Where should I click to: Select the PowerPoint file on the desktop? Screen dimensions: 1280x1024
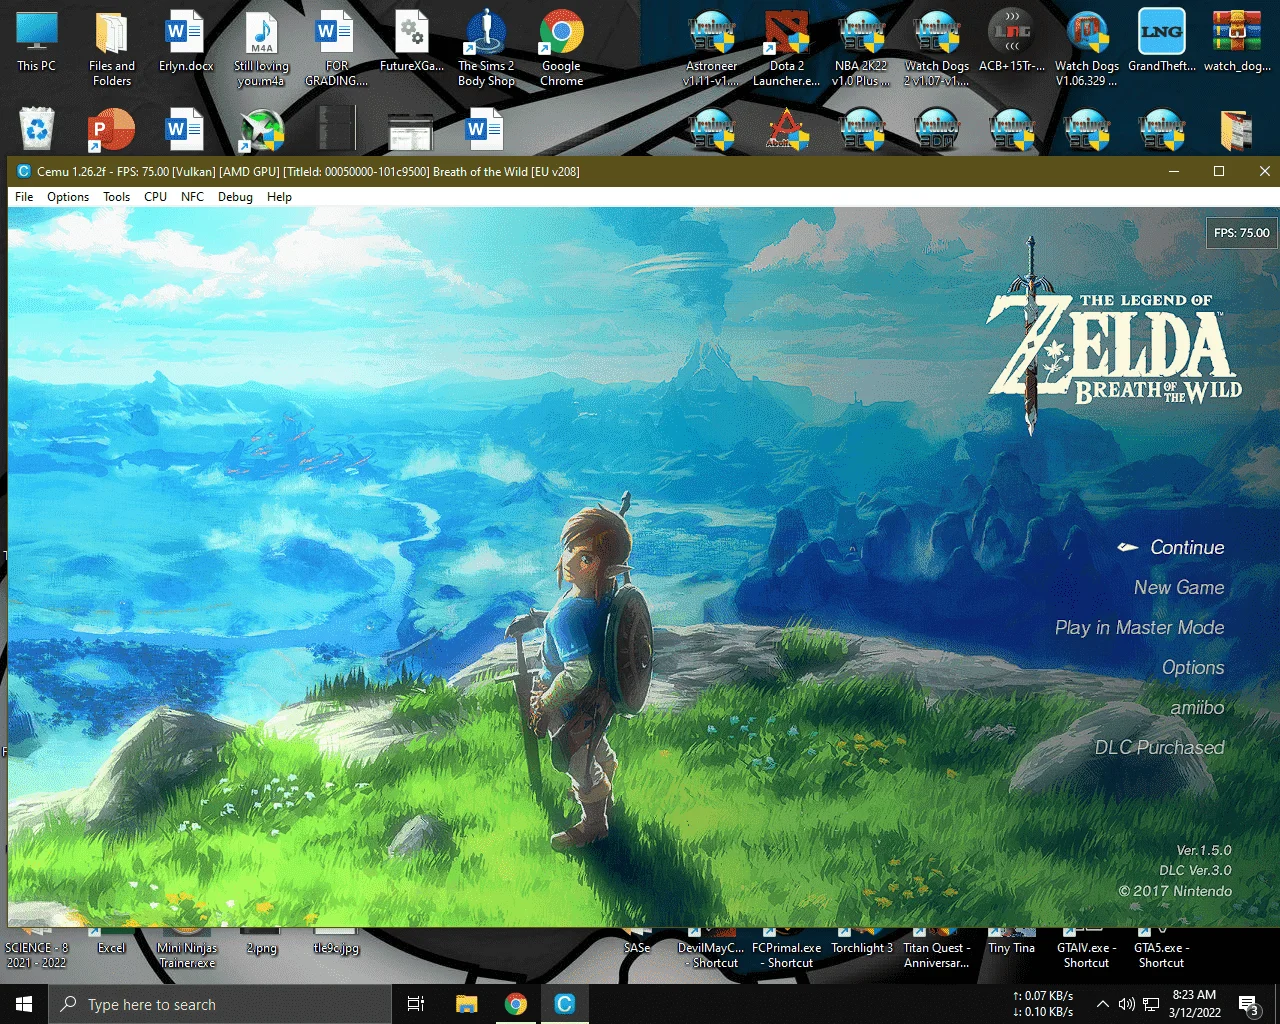[x=112, y=130]
